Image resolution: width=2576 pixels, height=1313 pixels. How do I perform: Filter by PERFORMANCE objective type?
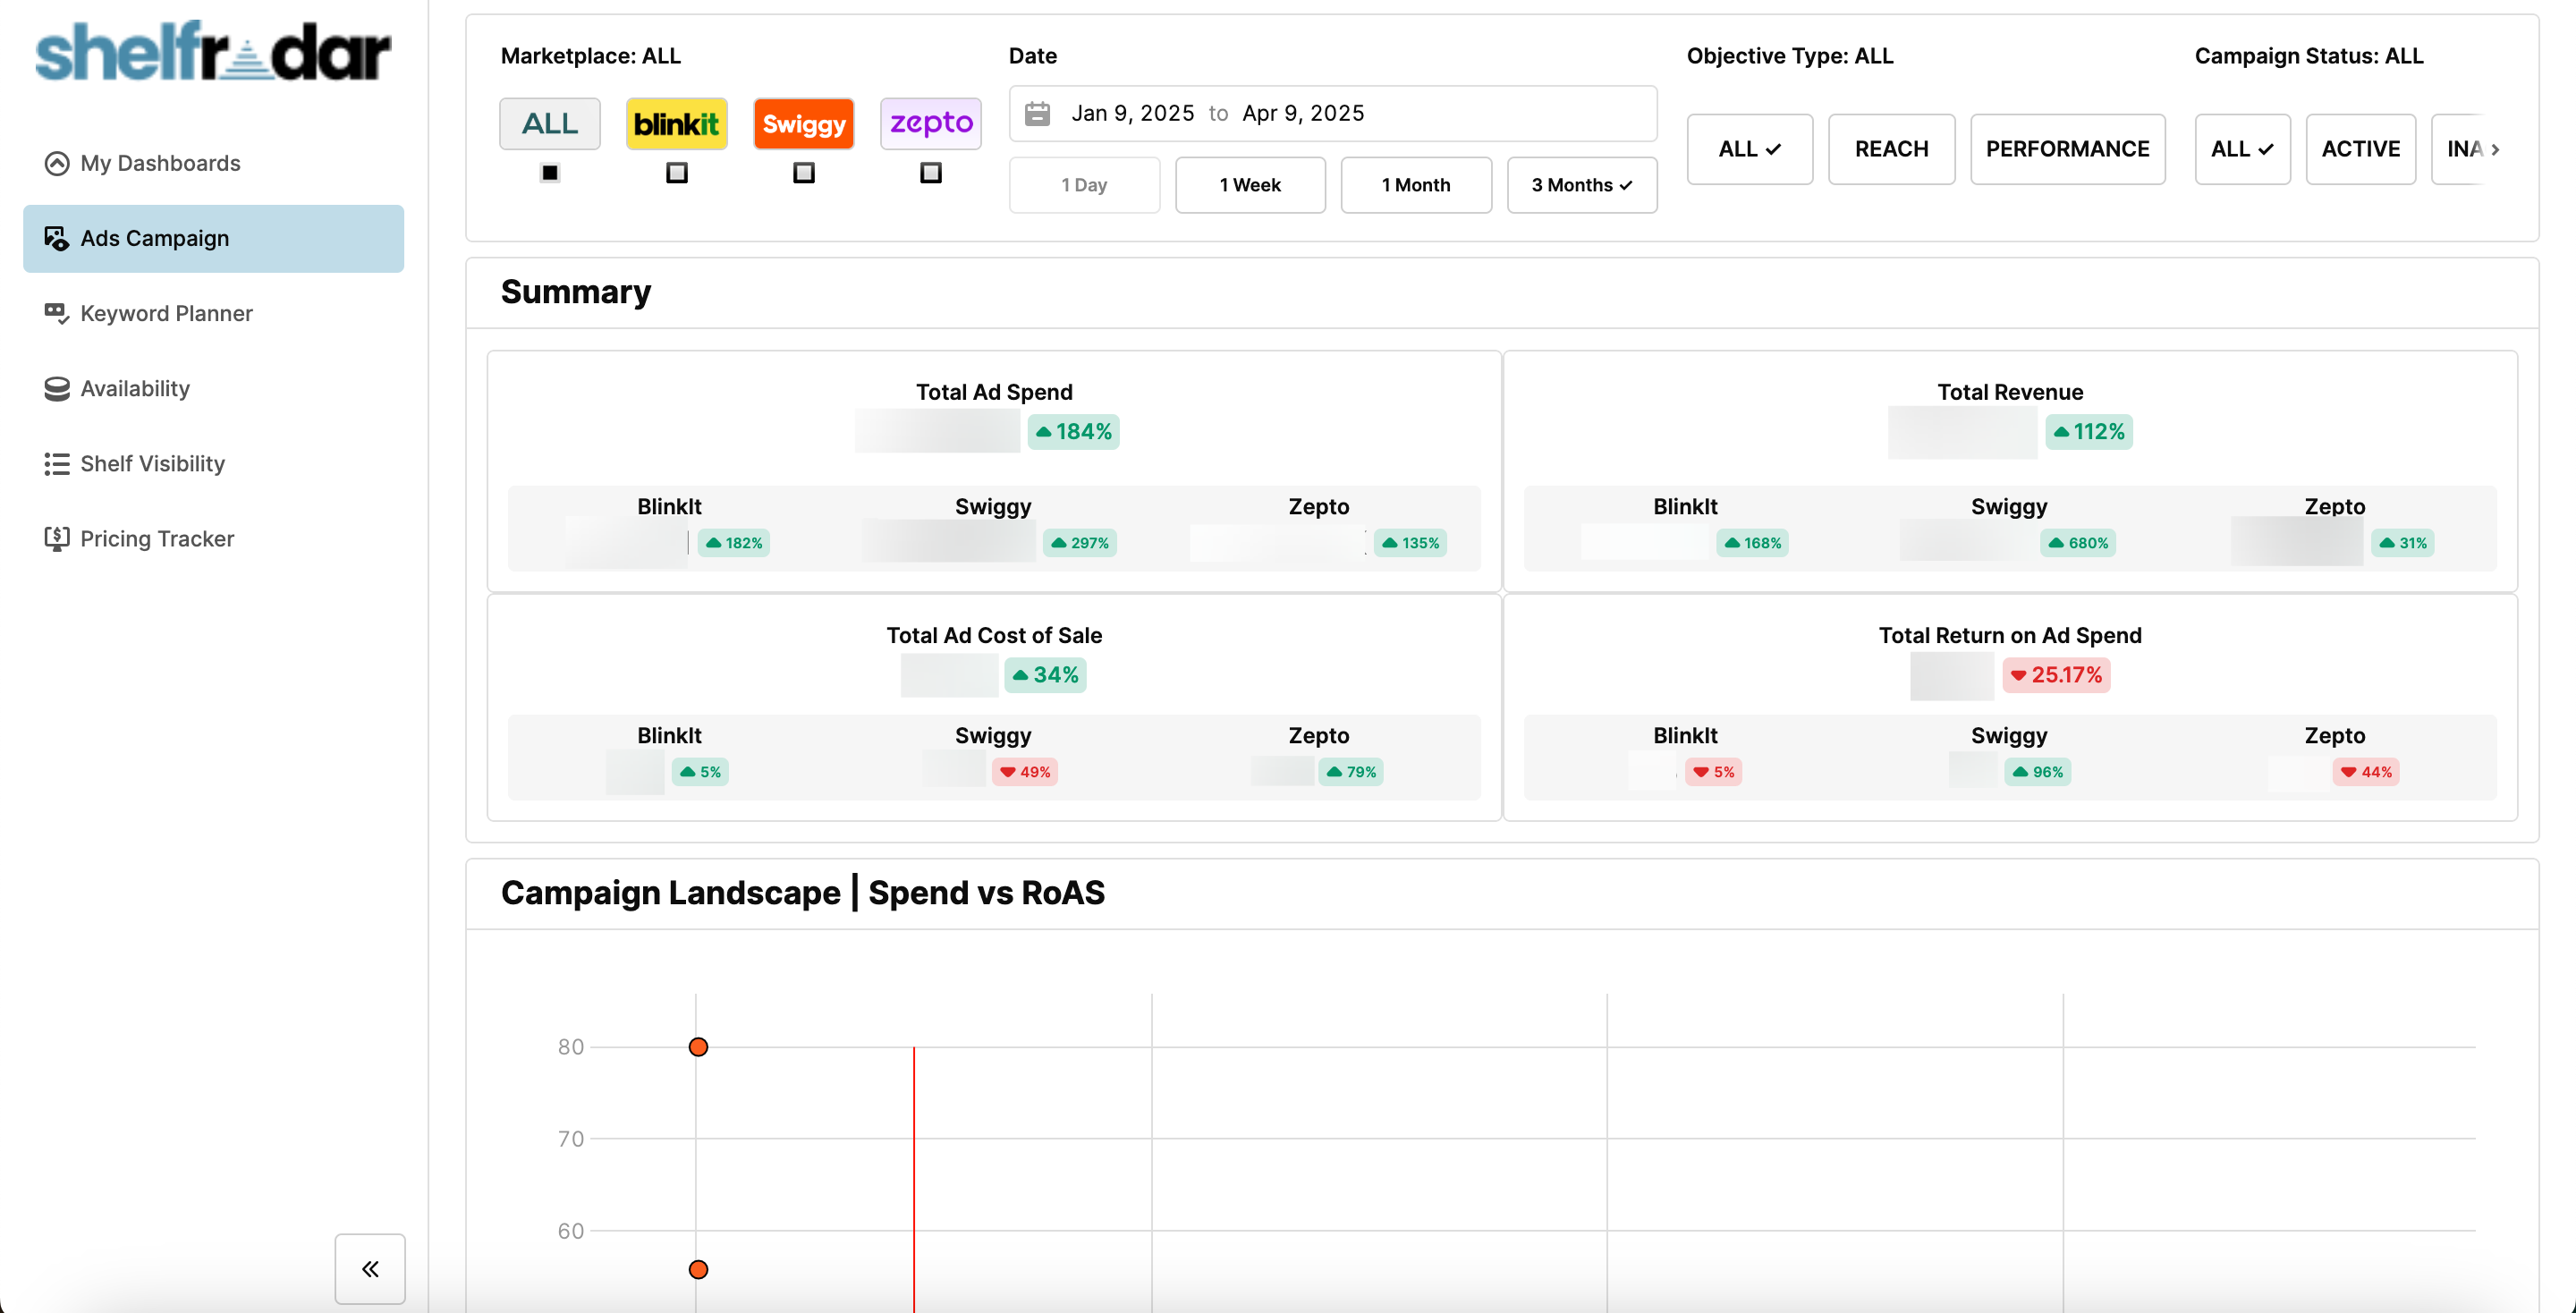[2067, 149]
